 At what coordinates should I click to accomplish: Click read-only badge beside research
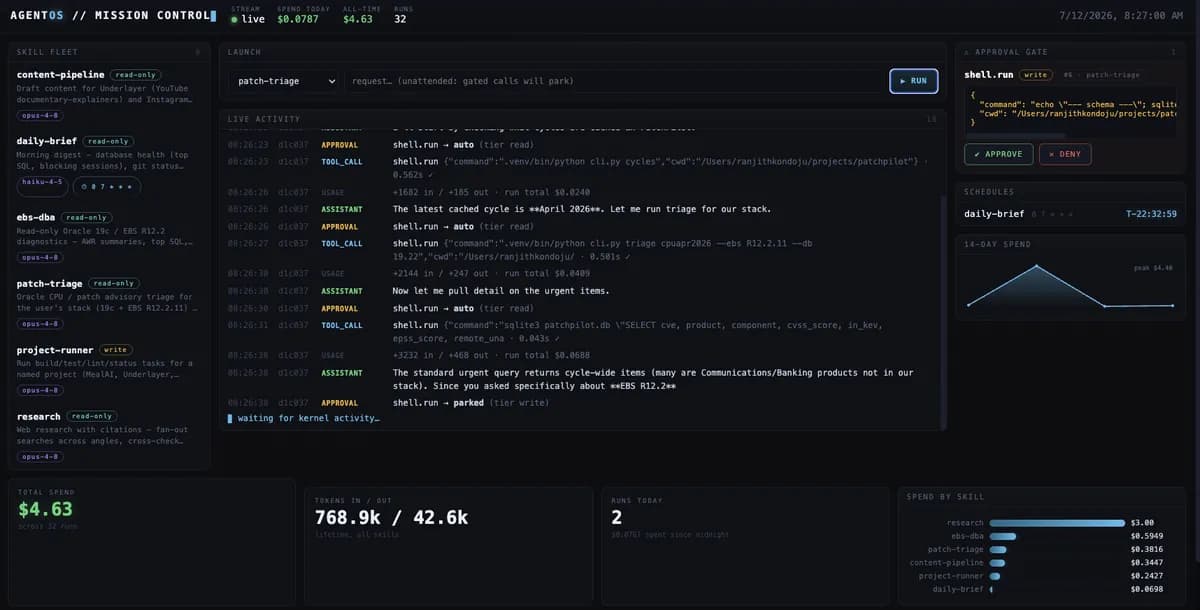pyautogui.click(x=92, y=416)
